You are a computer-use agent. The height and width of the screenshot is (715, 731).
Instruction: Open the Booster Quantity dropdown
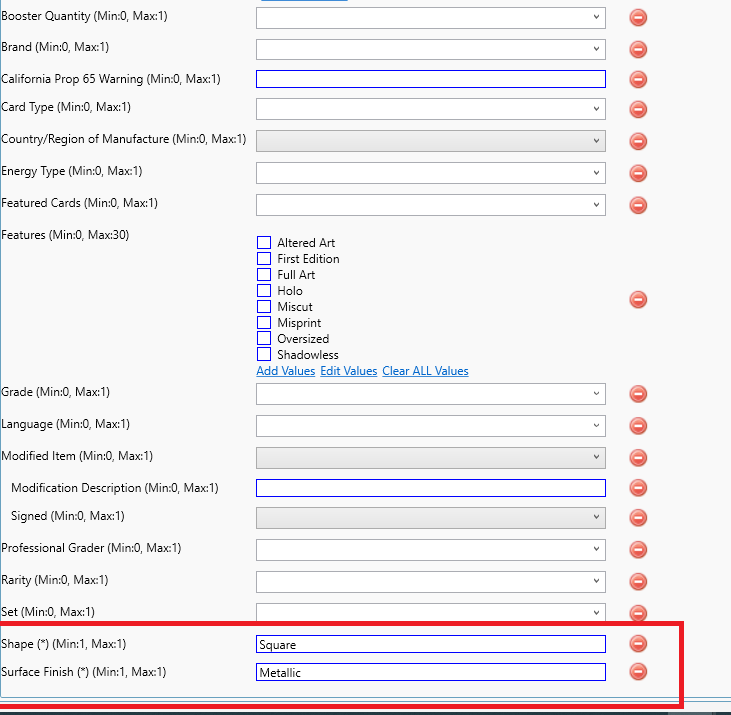431,18
